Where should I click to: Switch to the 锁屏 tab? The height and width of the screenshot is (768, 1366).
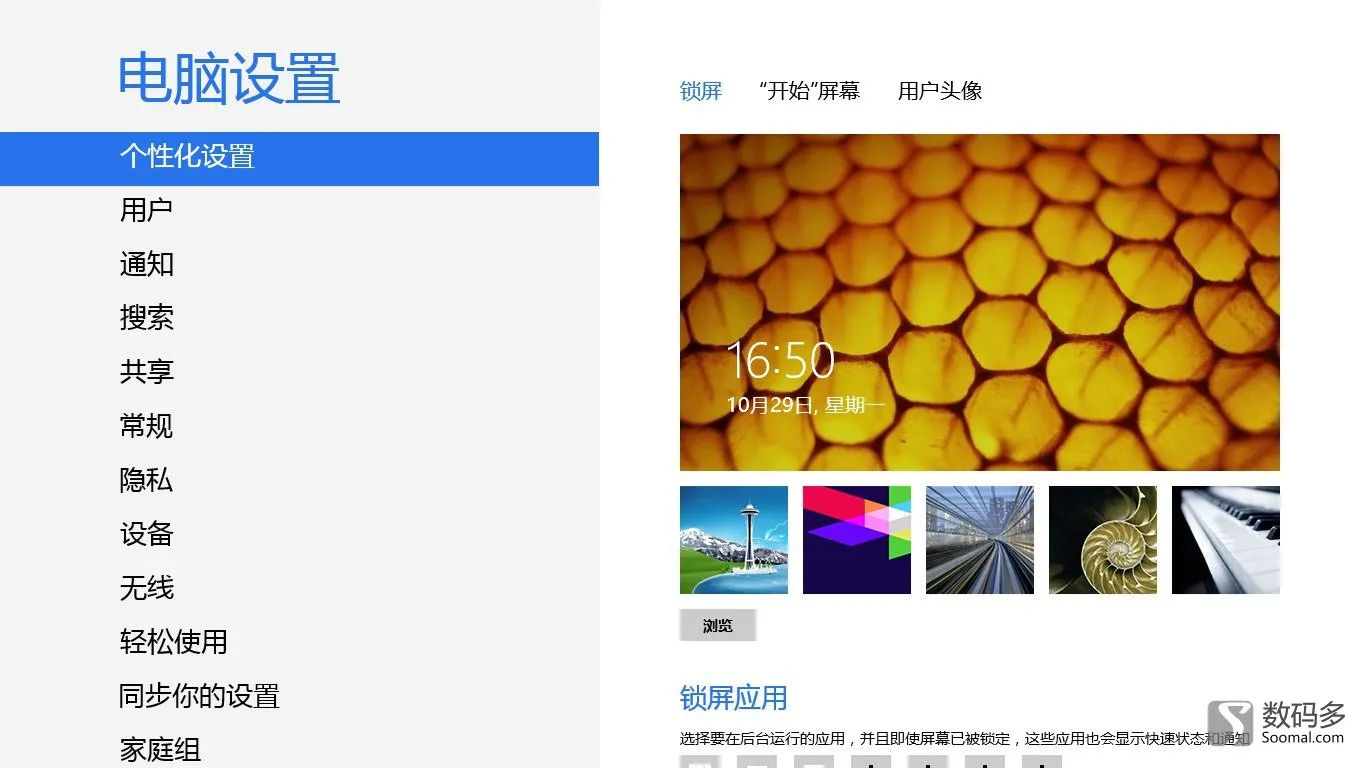pos(701,91)
